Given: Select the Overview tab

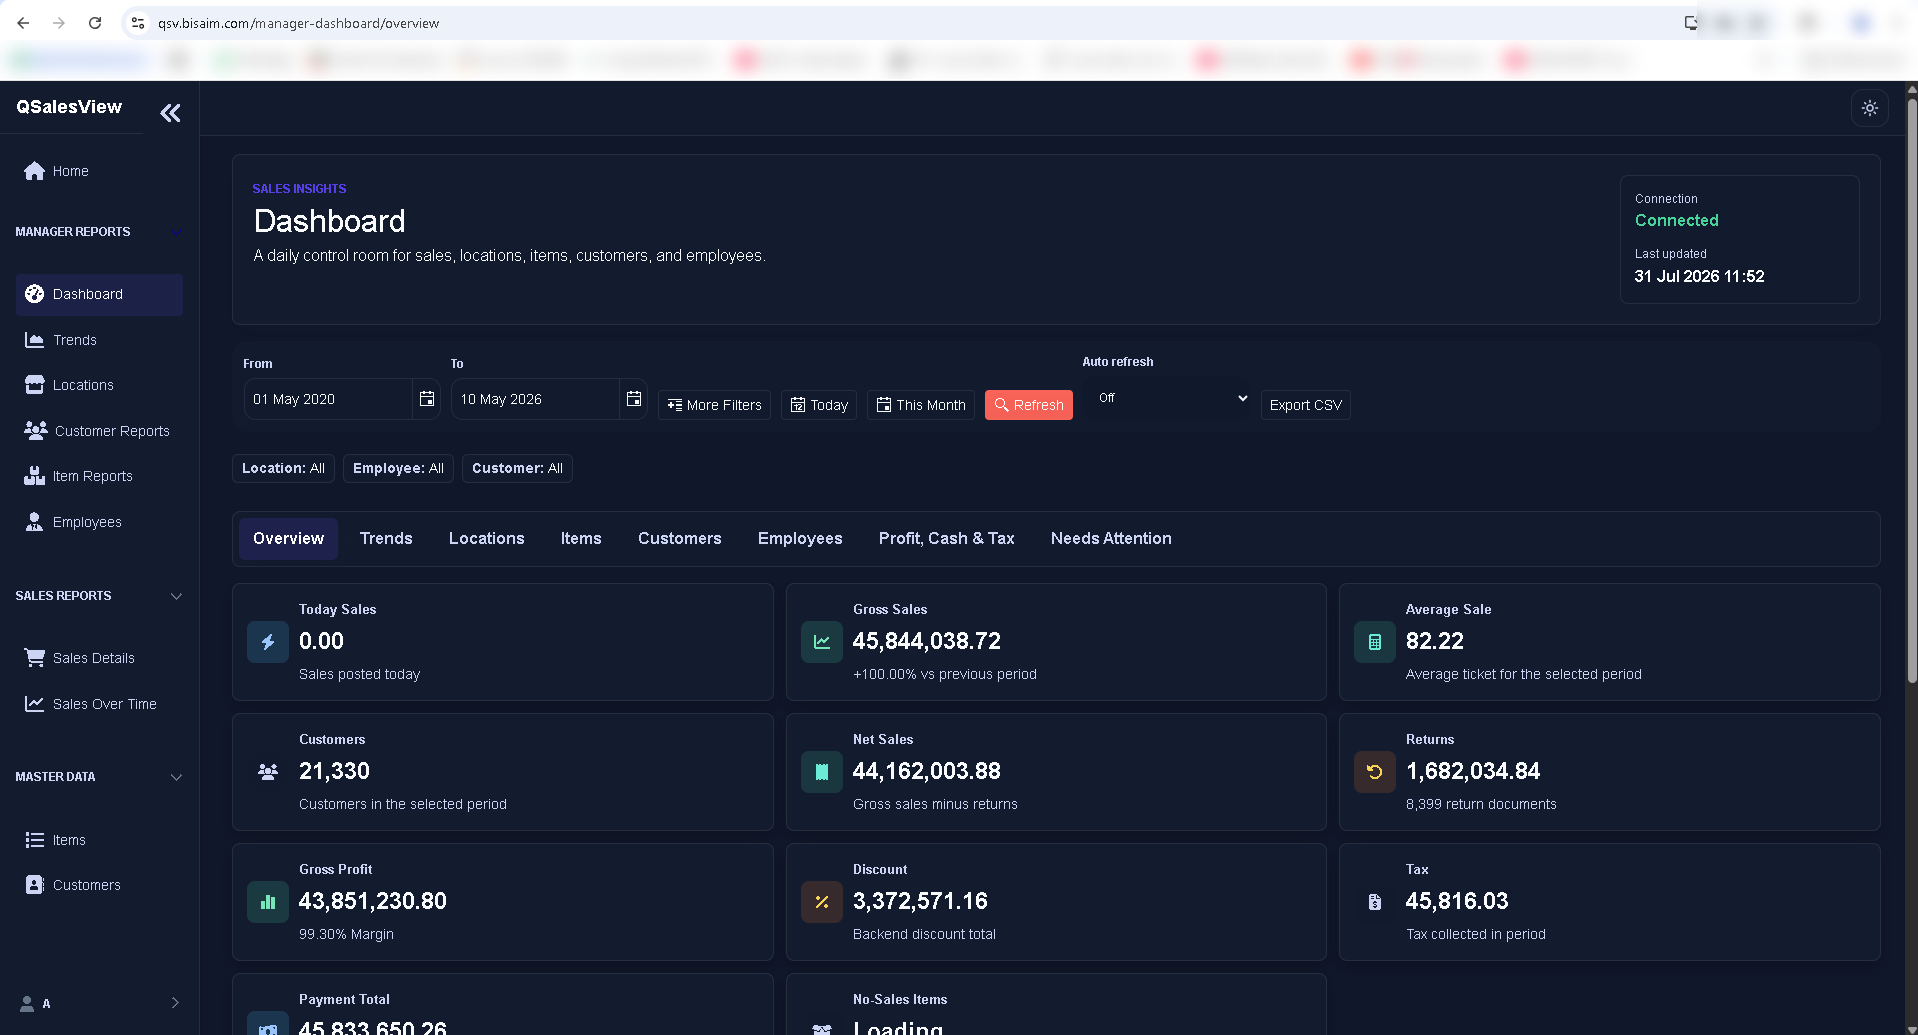Looking at the screenshot, I should pos(288,539).
